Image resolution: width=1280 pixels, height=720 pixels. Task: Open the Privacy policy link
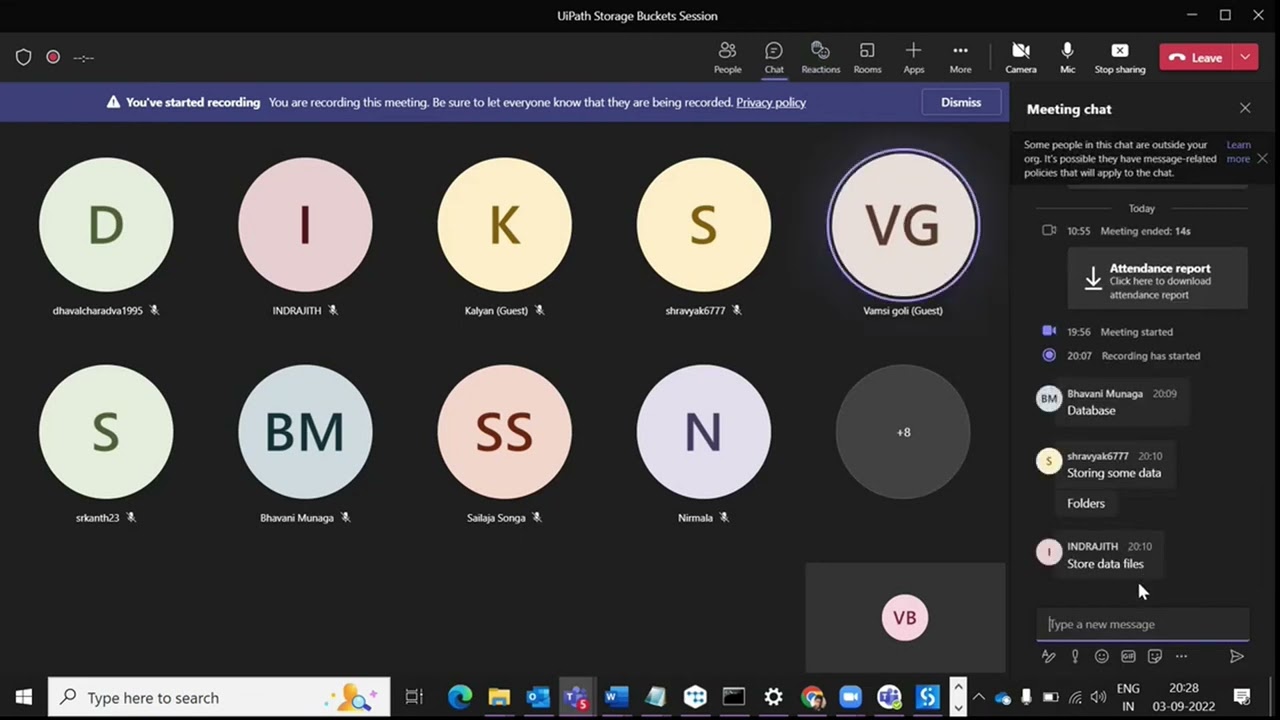point(771,102)
